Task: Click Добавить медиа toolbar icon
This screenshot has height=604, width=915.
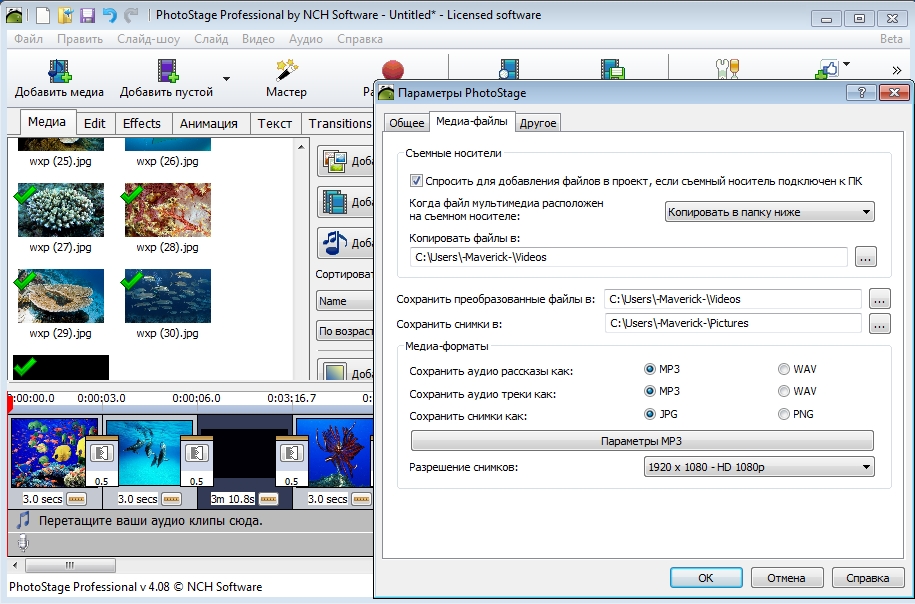Action: 59,71
